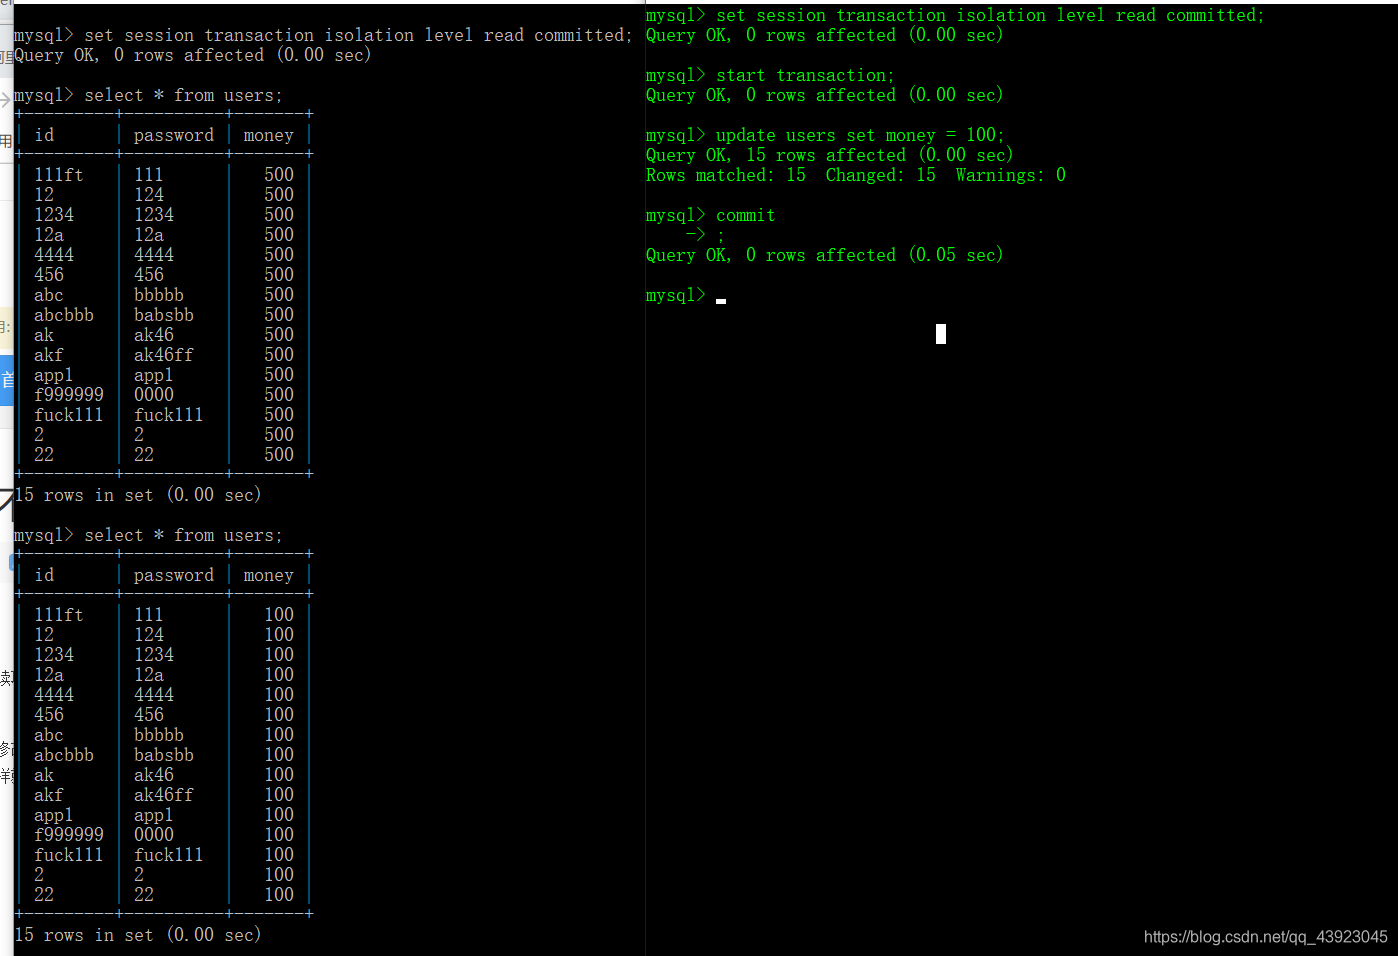
Task: Click the 'password' header of the money-500 table
Action: click(174, 135)
